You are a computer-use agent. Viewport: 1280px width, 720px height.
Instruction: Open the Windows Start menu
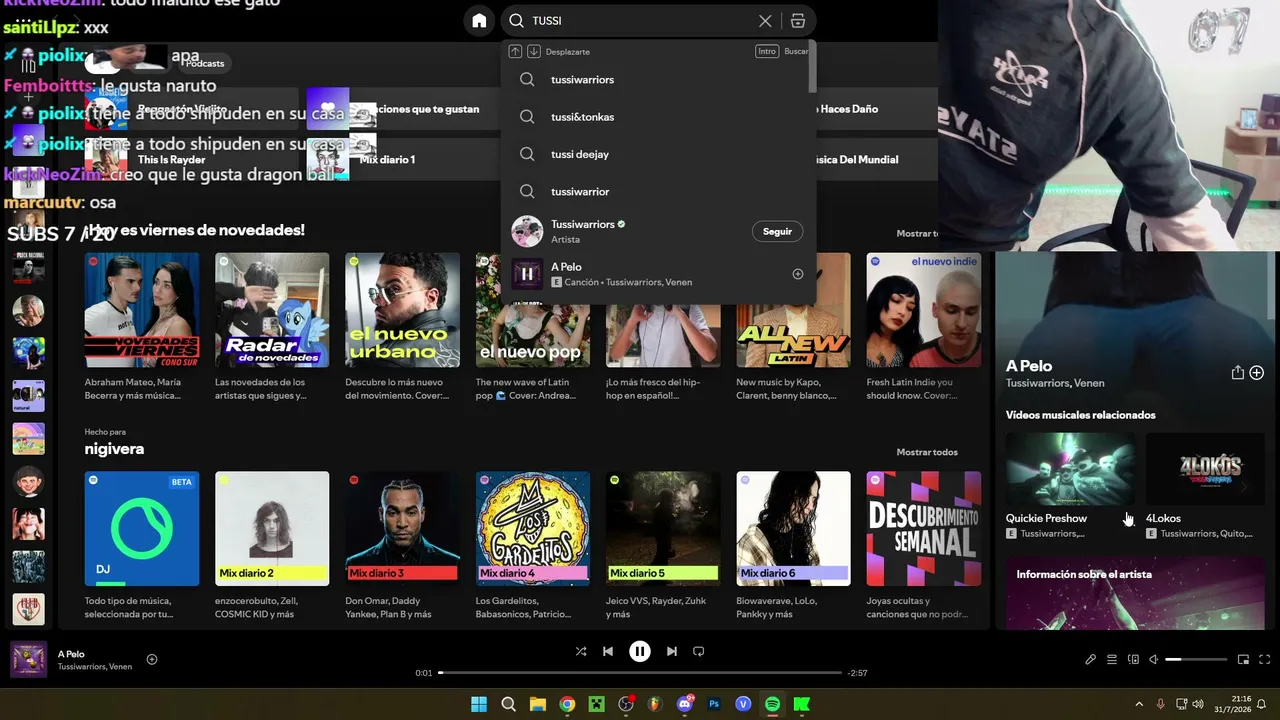(479, 704)
